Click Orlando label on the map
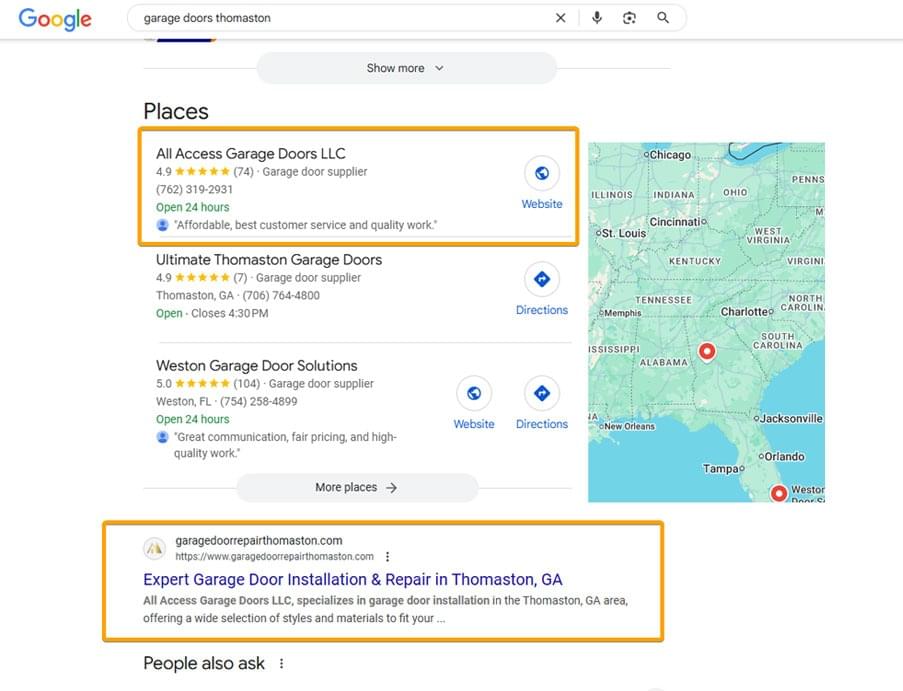The image size is (903, 691). [784, 457]
